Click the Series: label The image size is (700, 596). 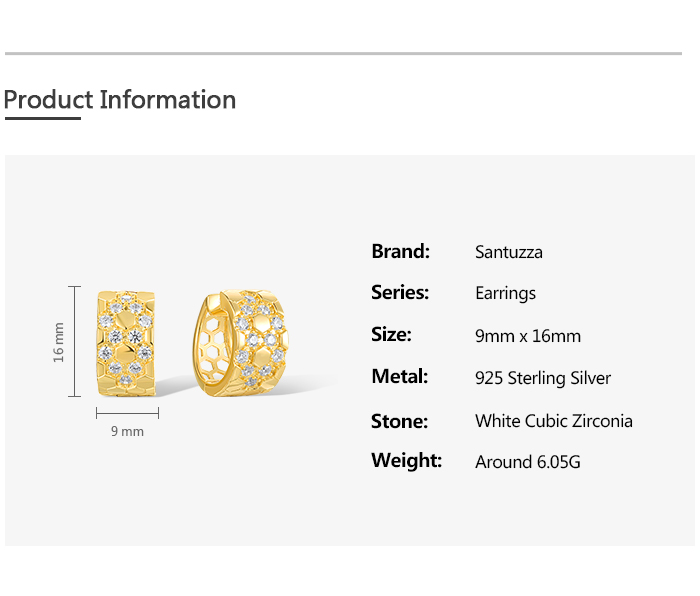(x=400, y=293)
